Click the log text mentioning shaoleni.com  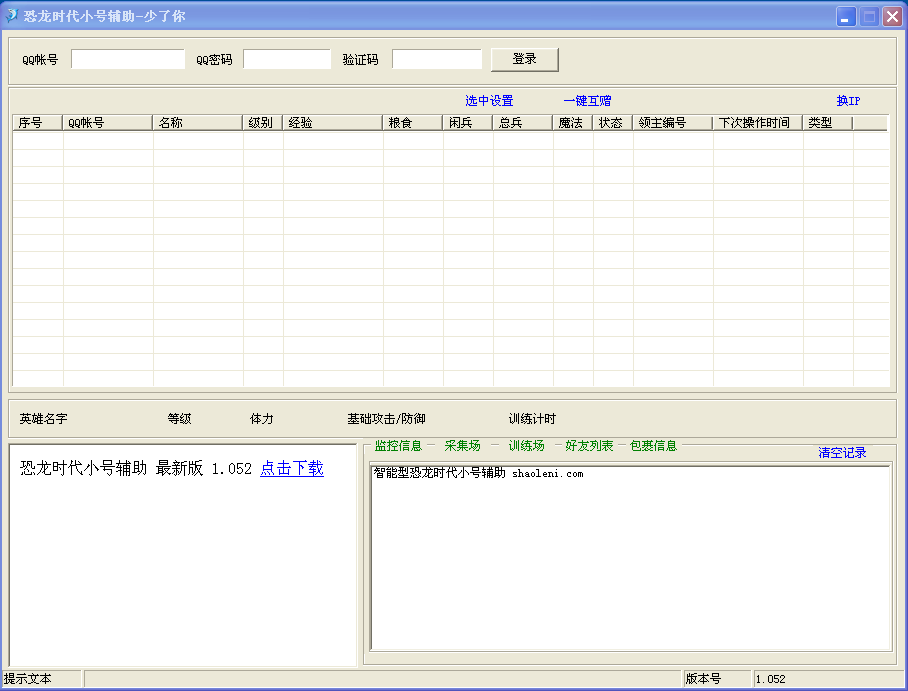[x=478, y=473]
